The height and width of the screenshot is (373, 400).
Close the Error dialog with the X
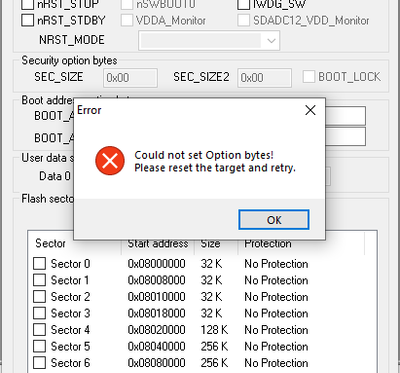click(x=310, y=110)
